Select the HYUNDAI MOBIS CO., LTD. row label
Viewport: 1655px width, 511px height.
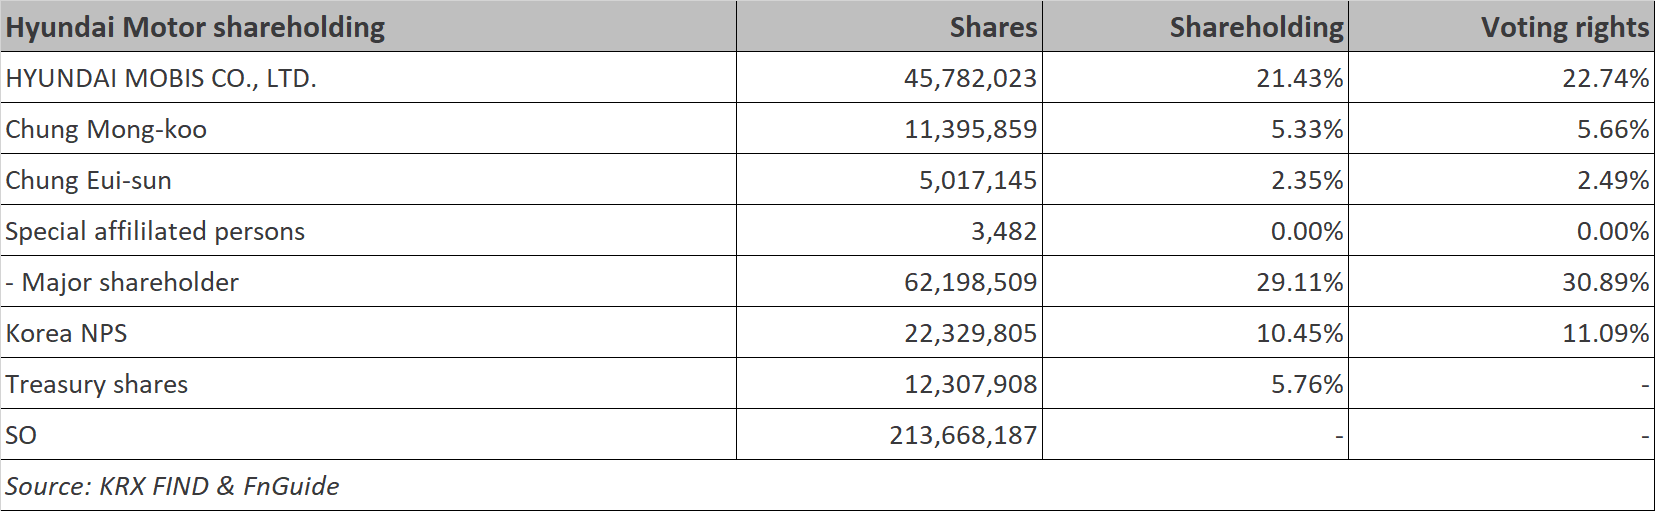(161, 78)
